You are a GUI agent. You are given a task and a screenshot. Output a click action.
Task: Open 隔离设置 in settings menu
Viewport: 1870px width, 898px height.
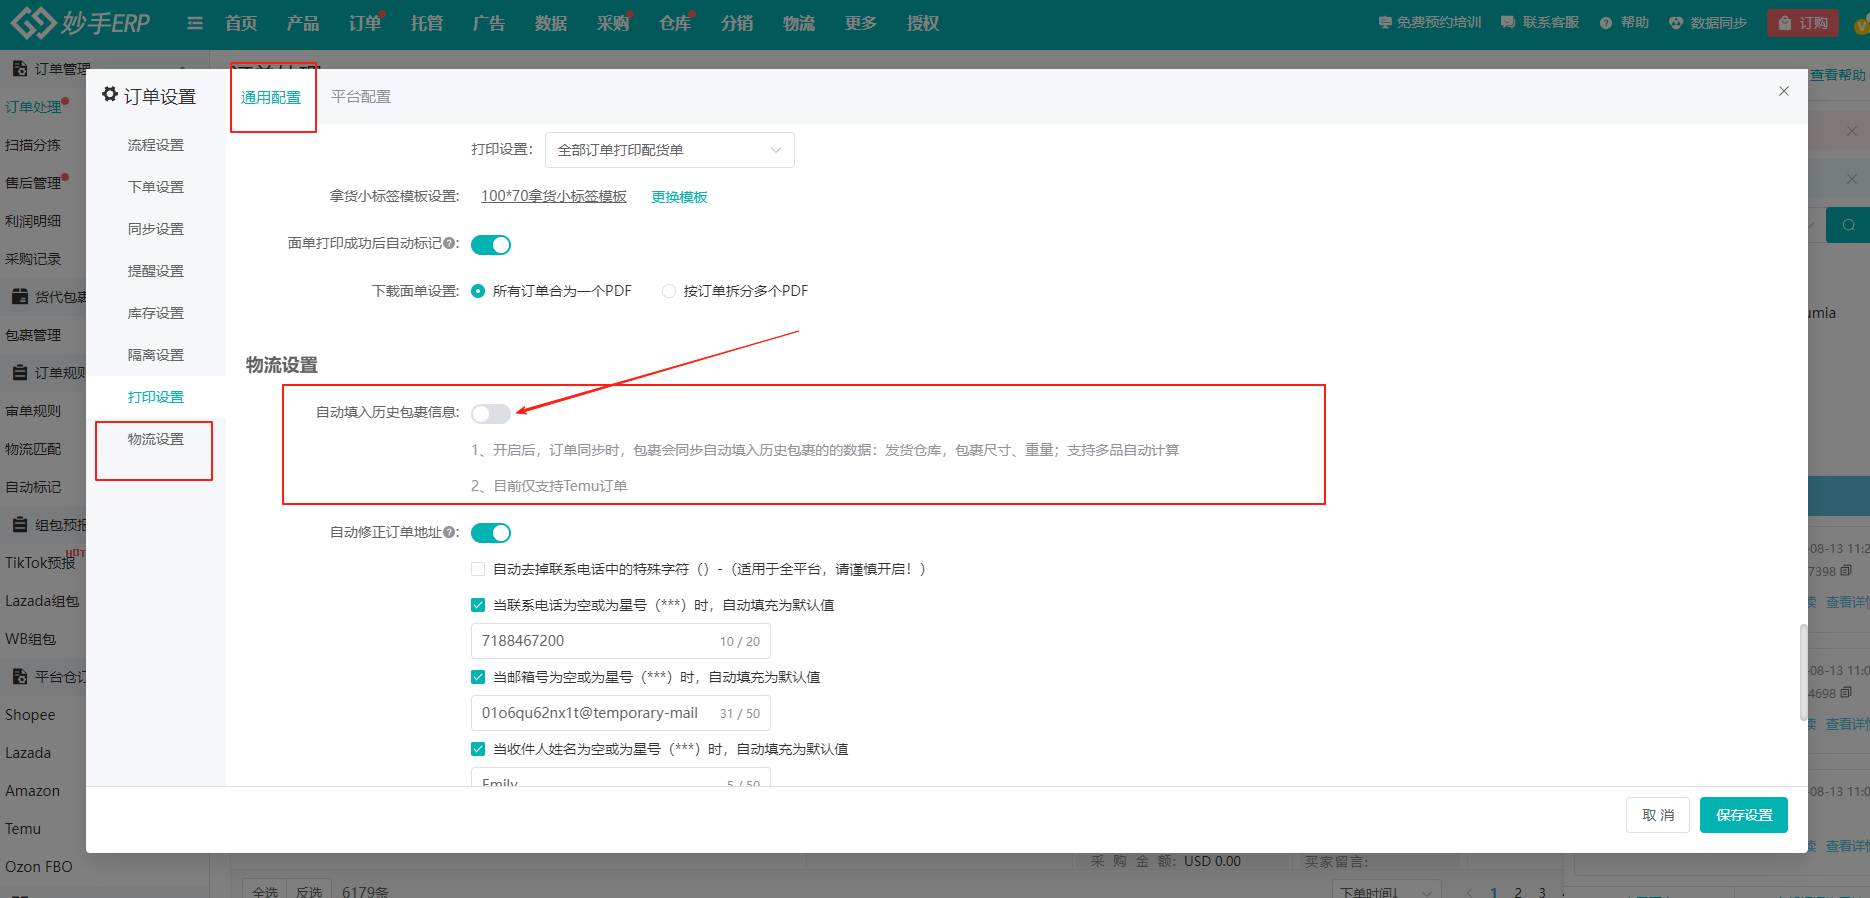(156, 355)
